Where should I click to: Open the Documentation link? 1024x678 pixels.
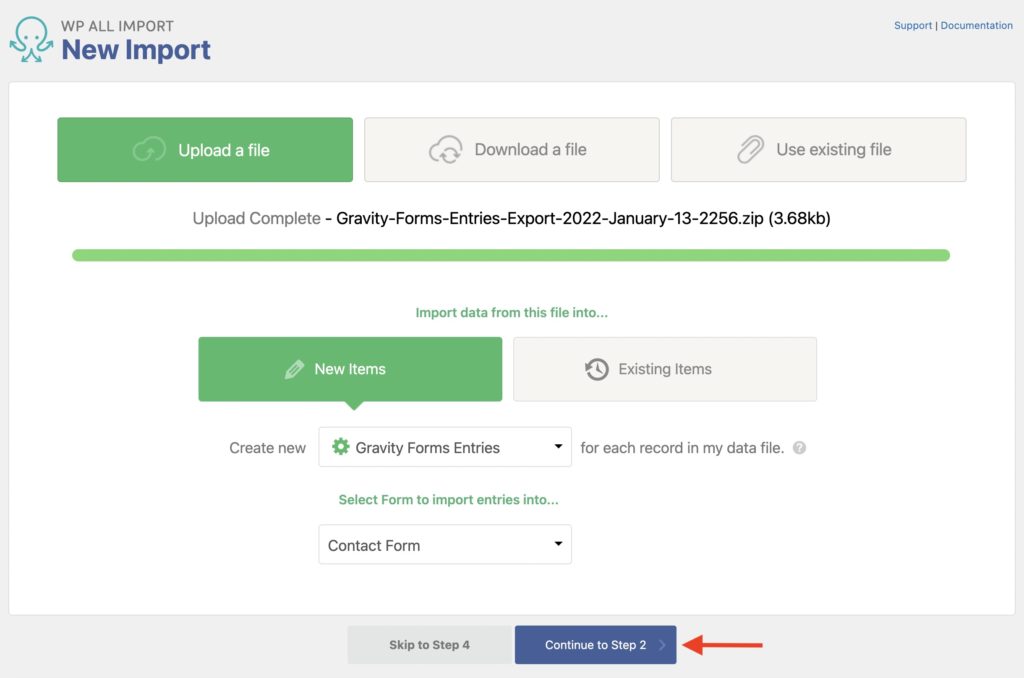pos(976,25)
